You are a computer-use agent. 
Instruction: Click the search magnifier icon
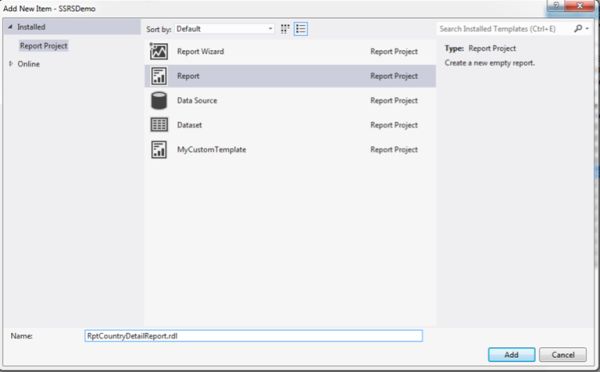(578, 28)
